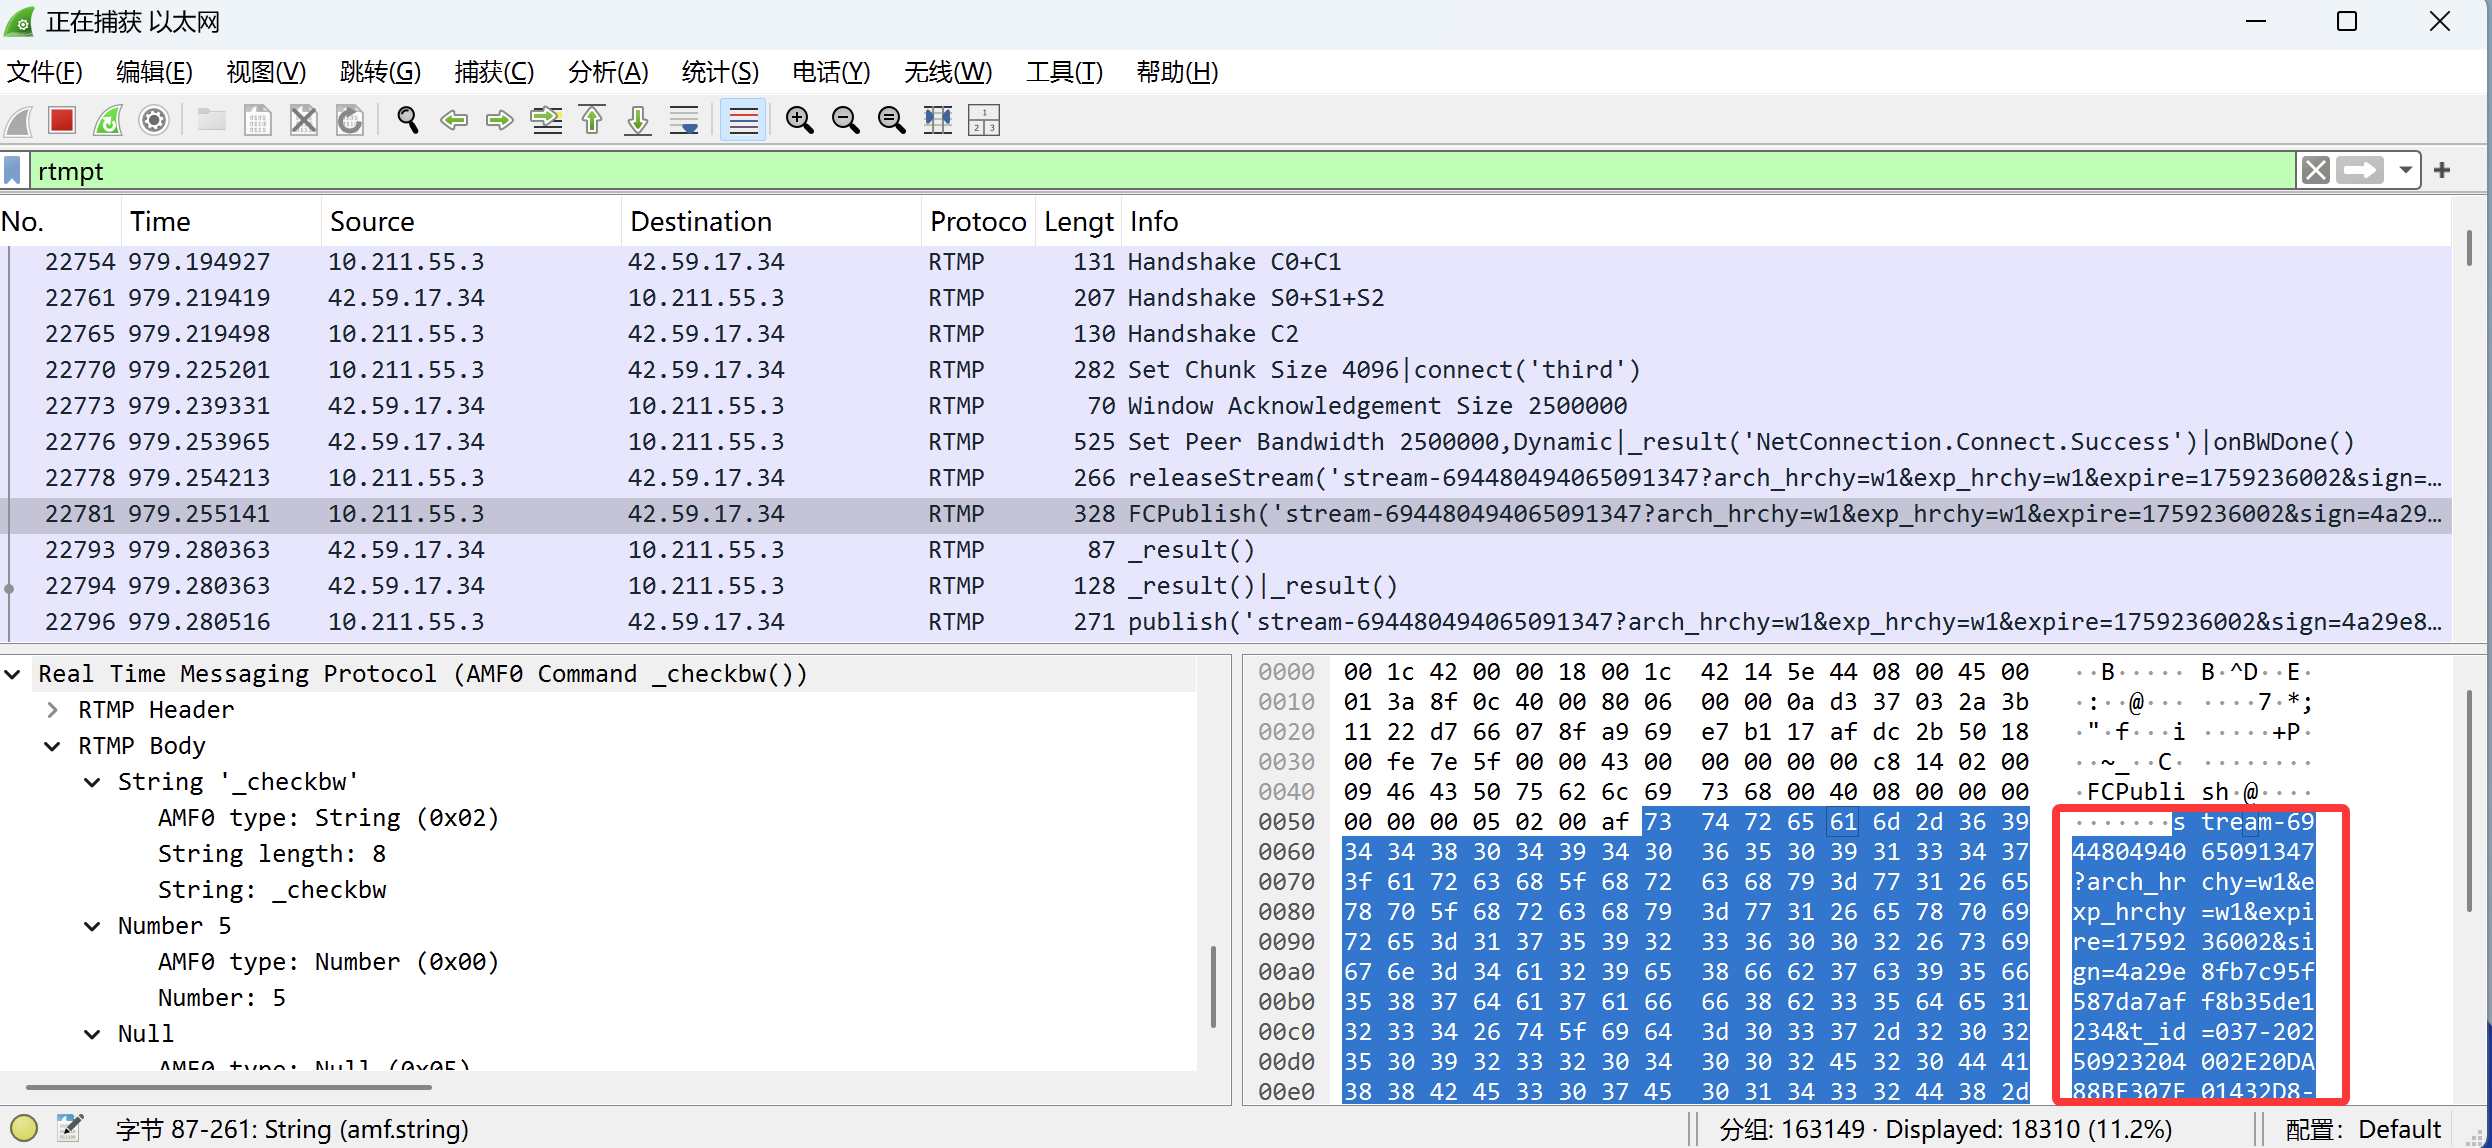2492x1148 pixels.
Task: Open capture options gear icon
Action: pos(154,121)
